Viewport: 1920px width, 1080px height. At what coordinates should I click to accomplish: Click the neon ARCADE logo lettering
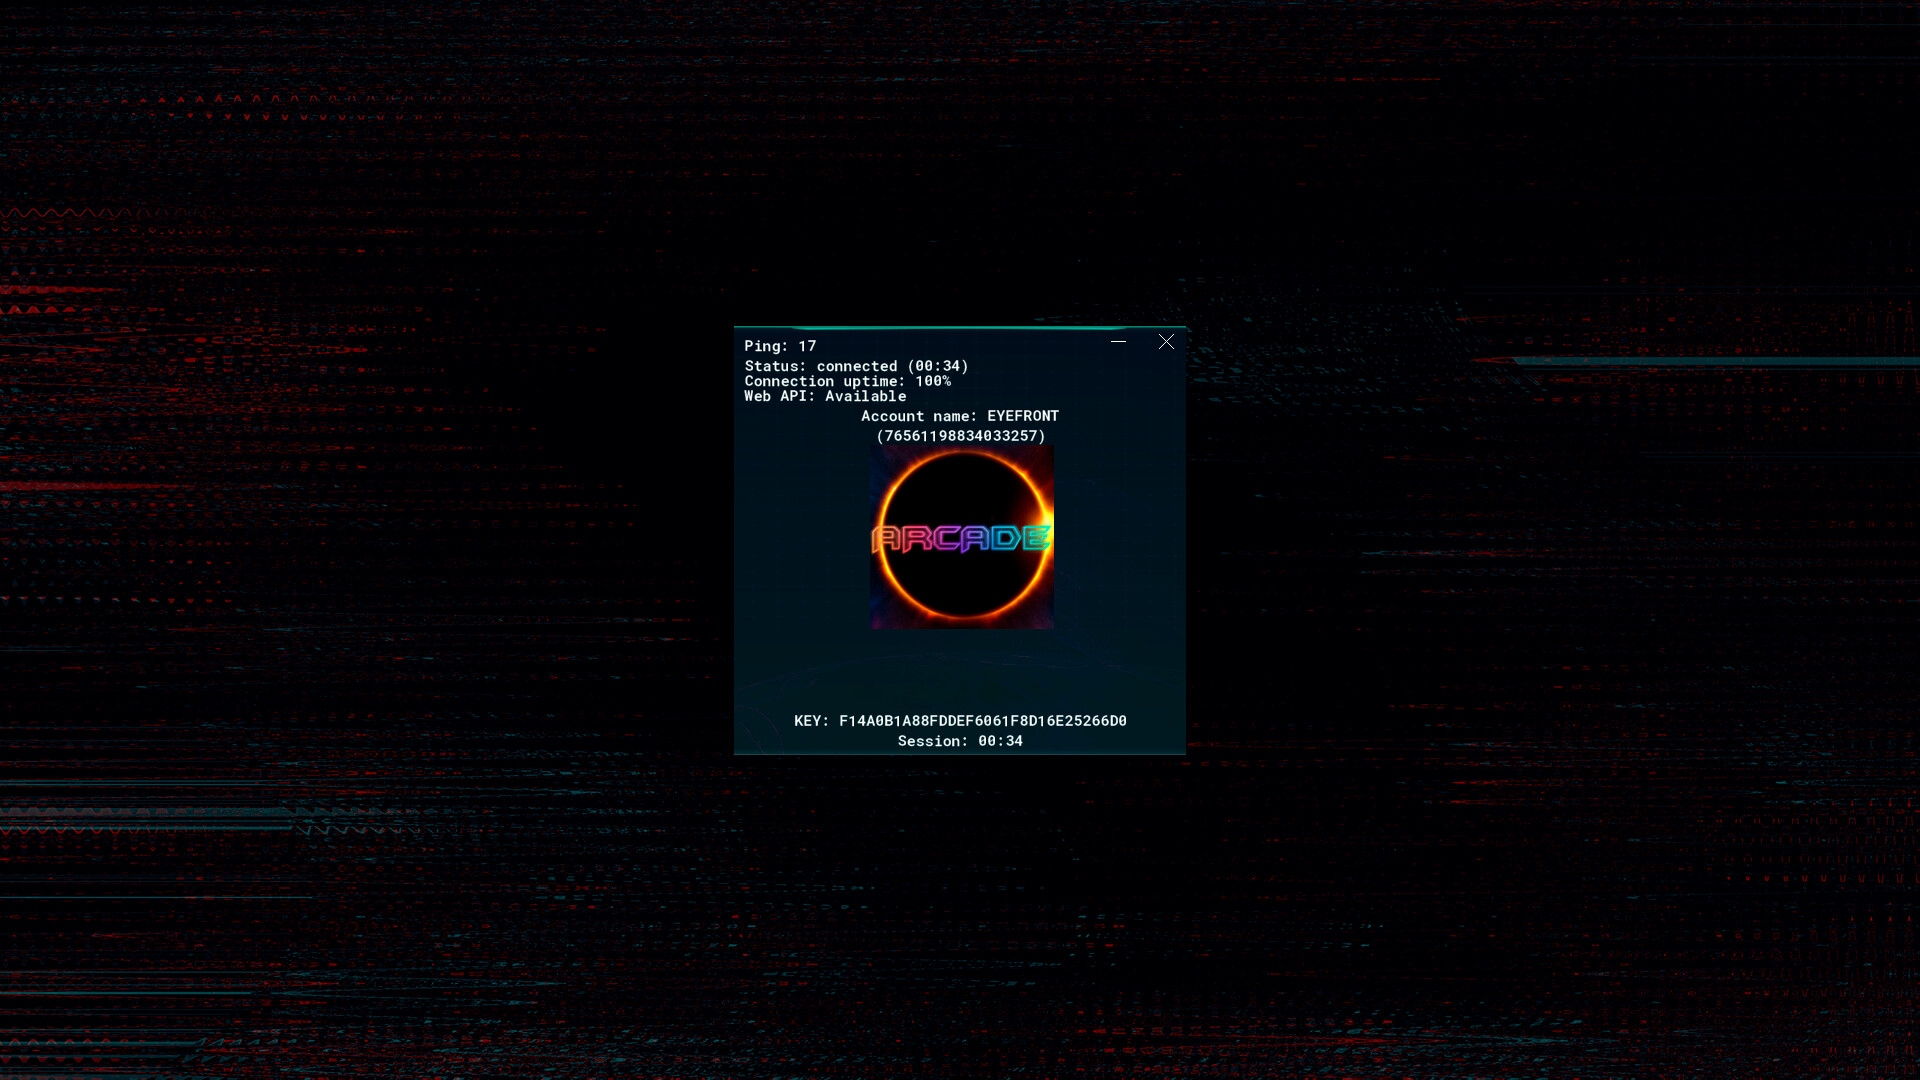961,538
